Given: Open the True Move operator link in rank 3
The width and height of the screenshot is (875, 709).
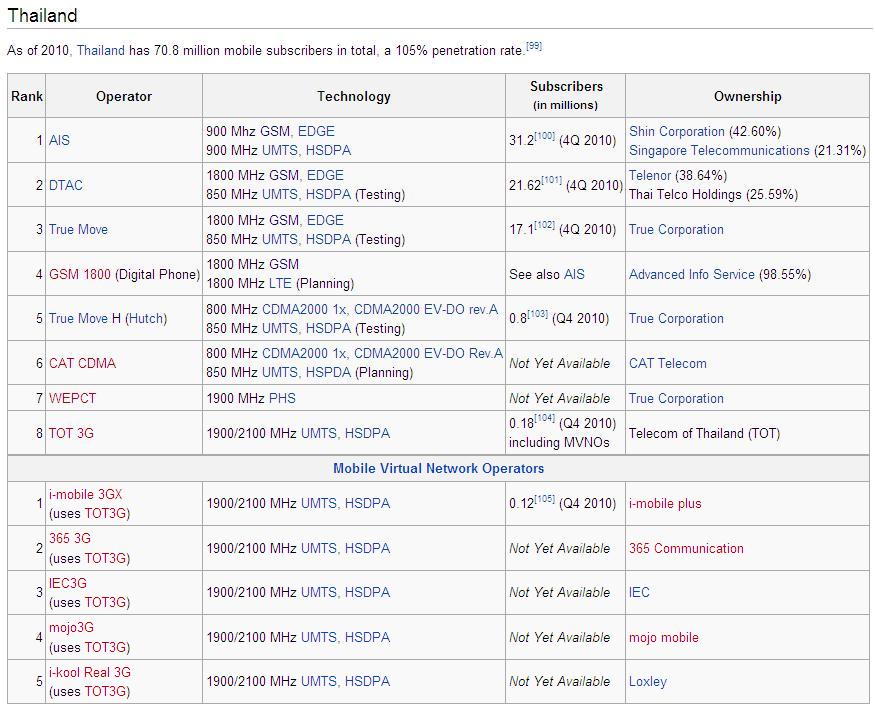Looking at the screenshot, I should [78, 229].
